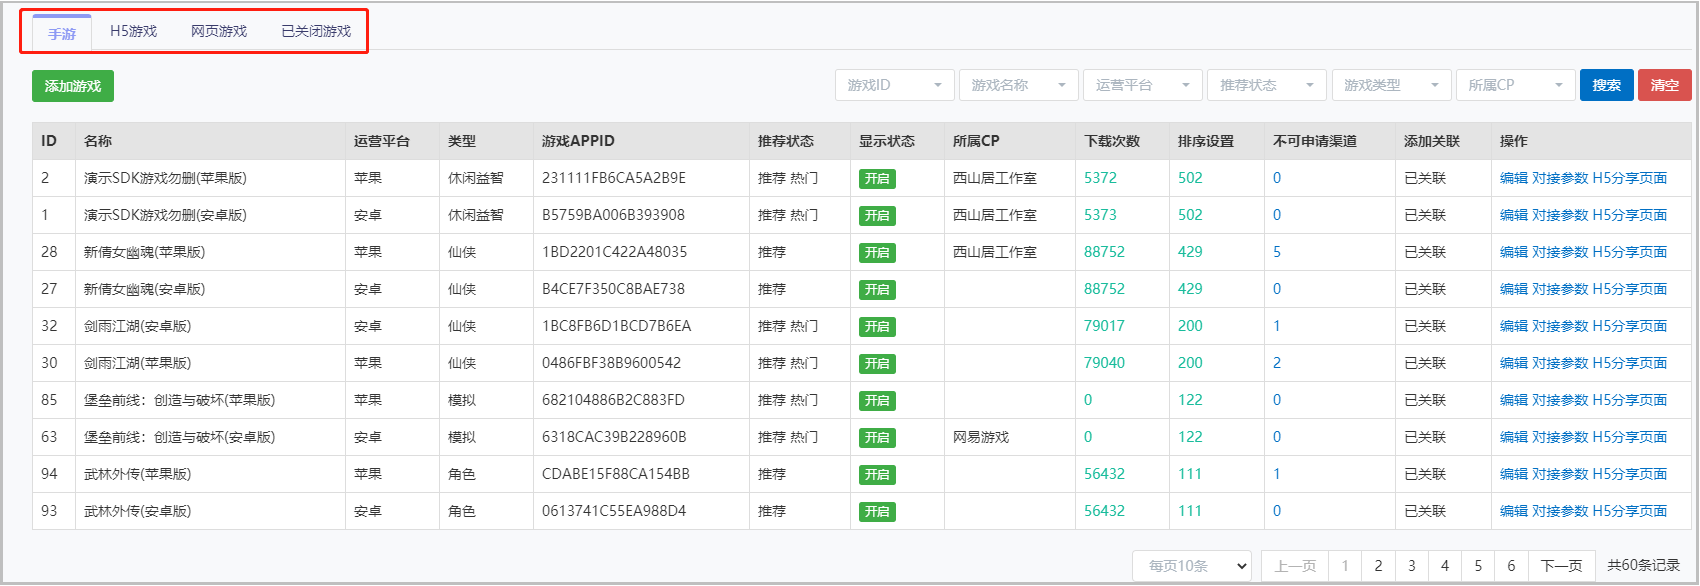Select the 网页游戏 tab
The image size is (1700, 586).
[219, 31]
